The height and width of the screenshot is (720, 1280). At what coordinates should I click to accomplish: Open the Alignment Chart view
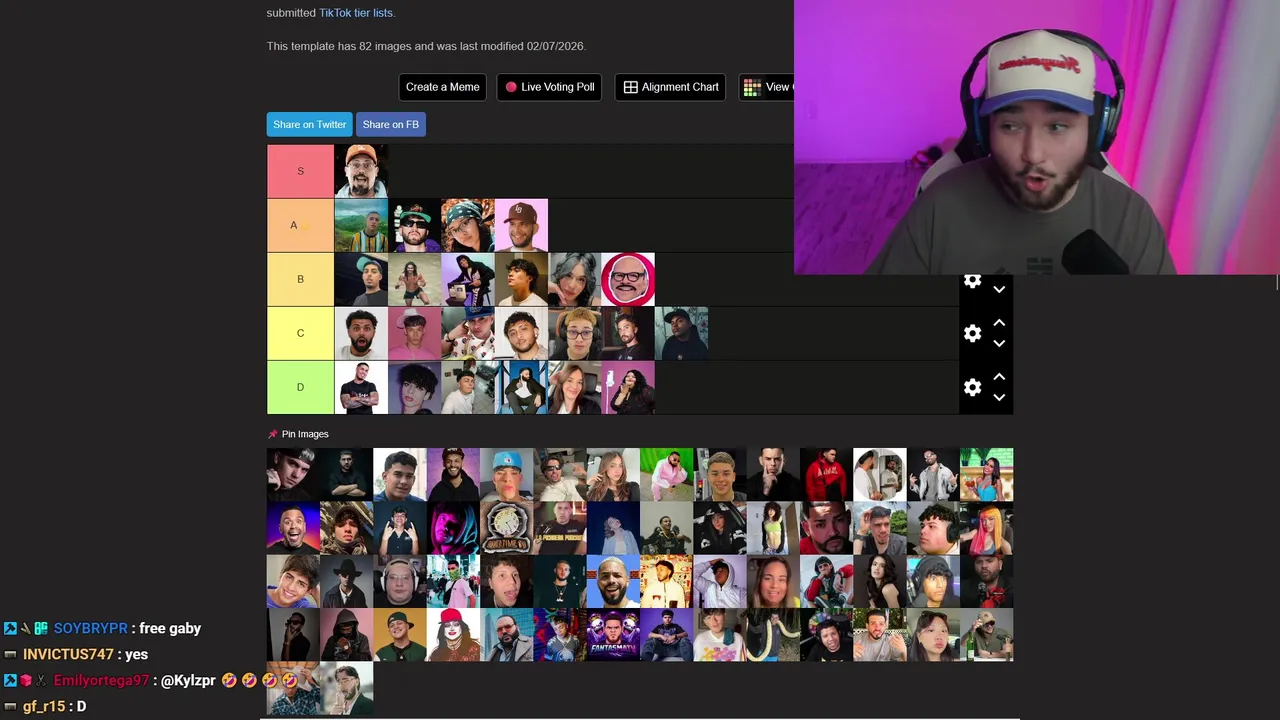(x=670, y=87)
